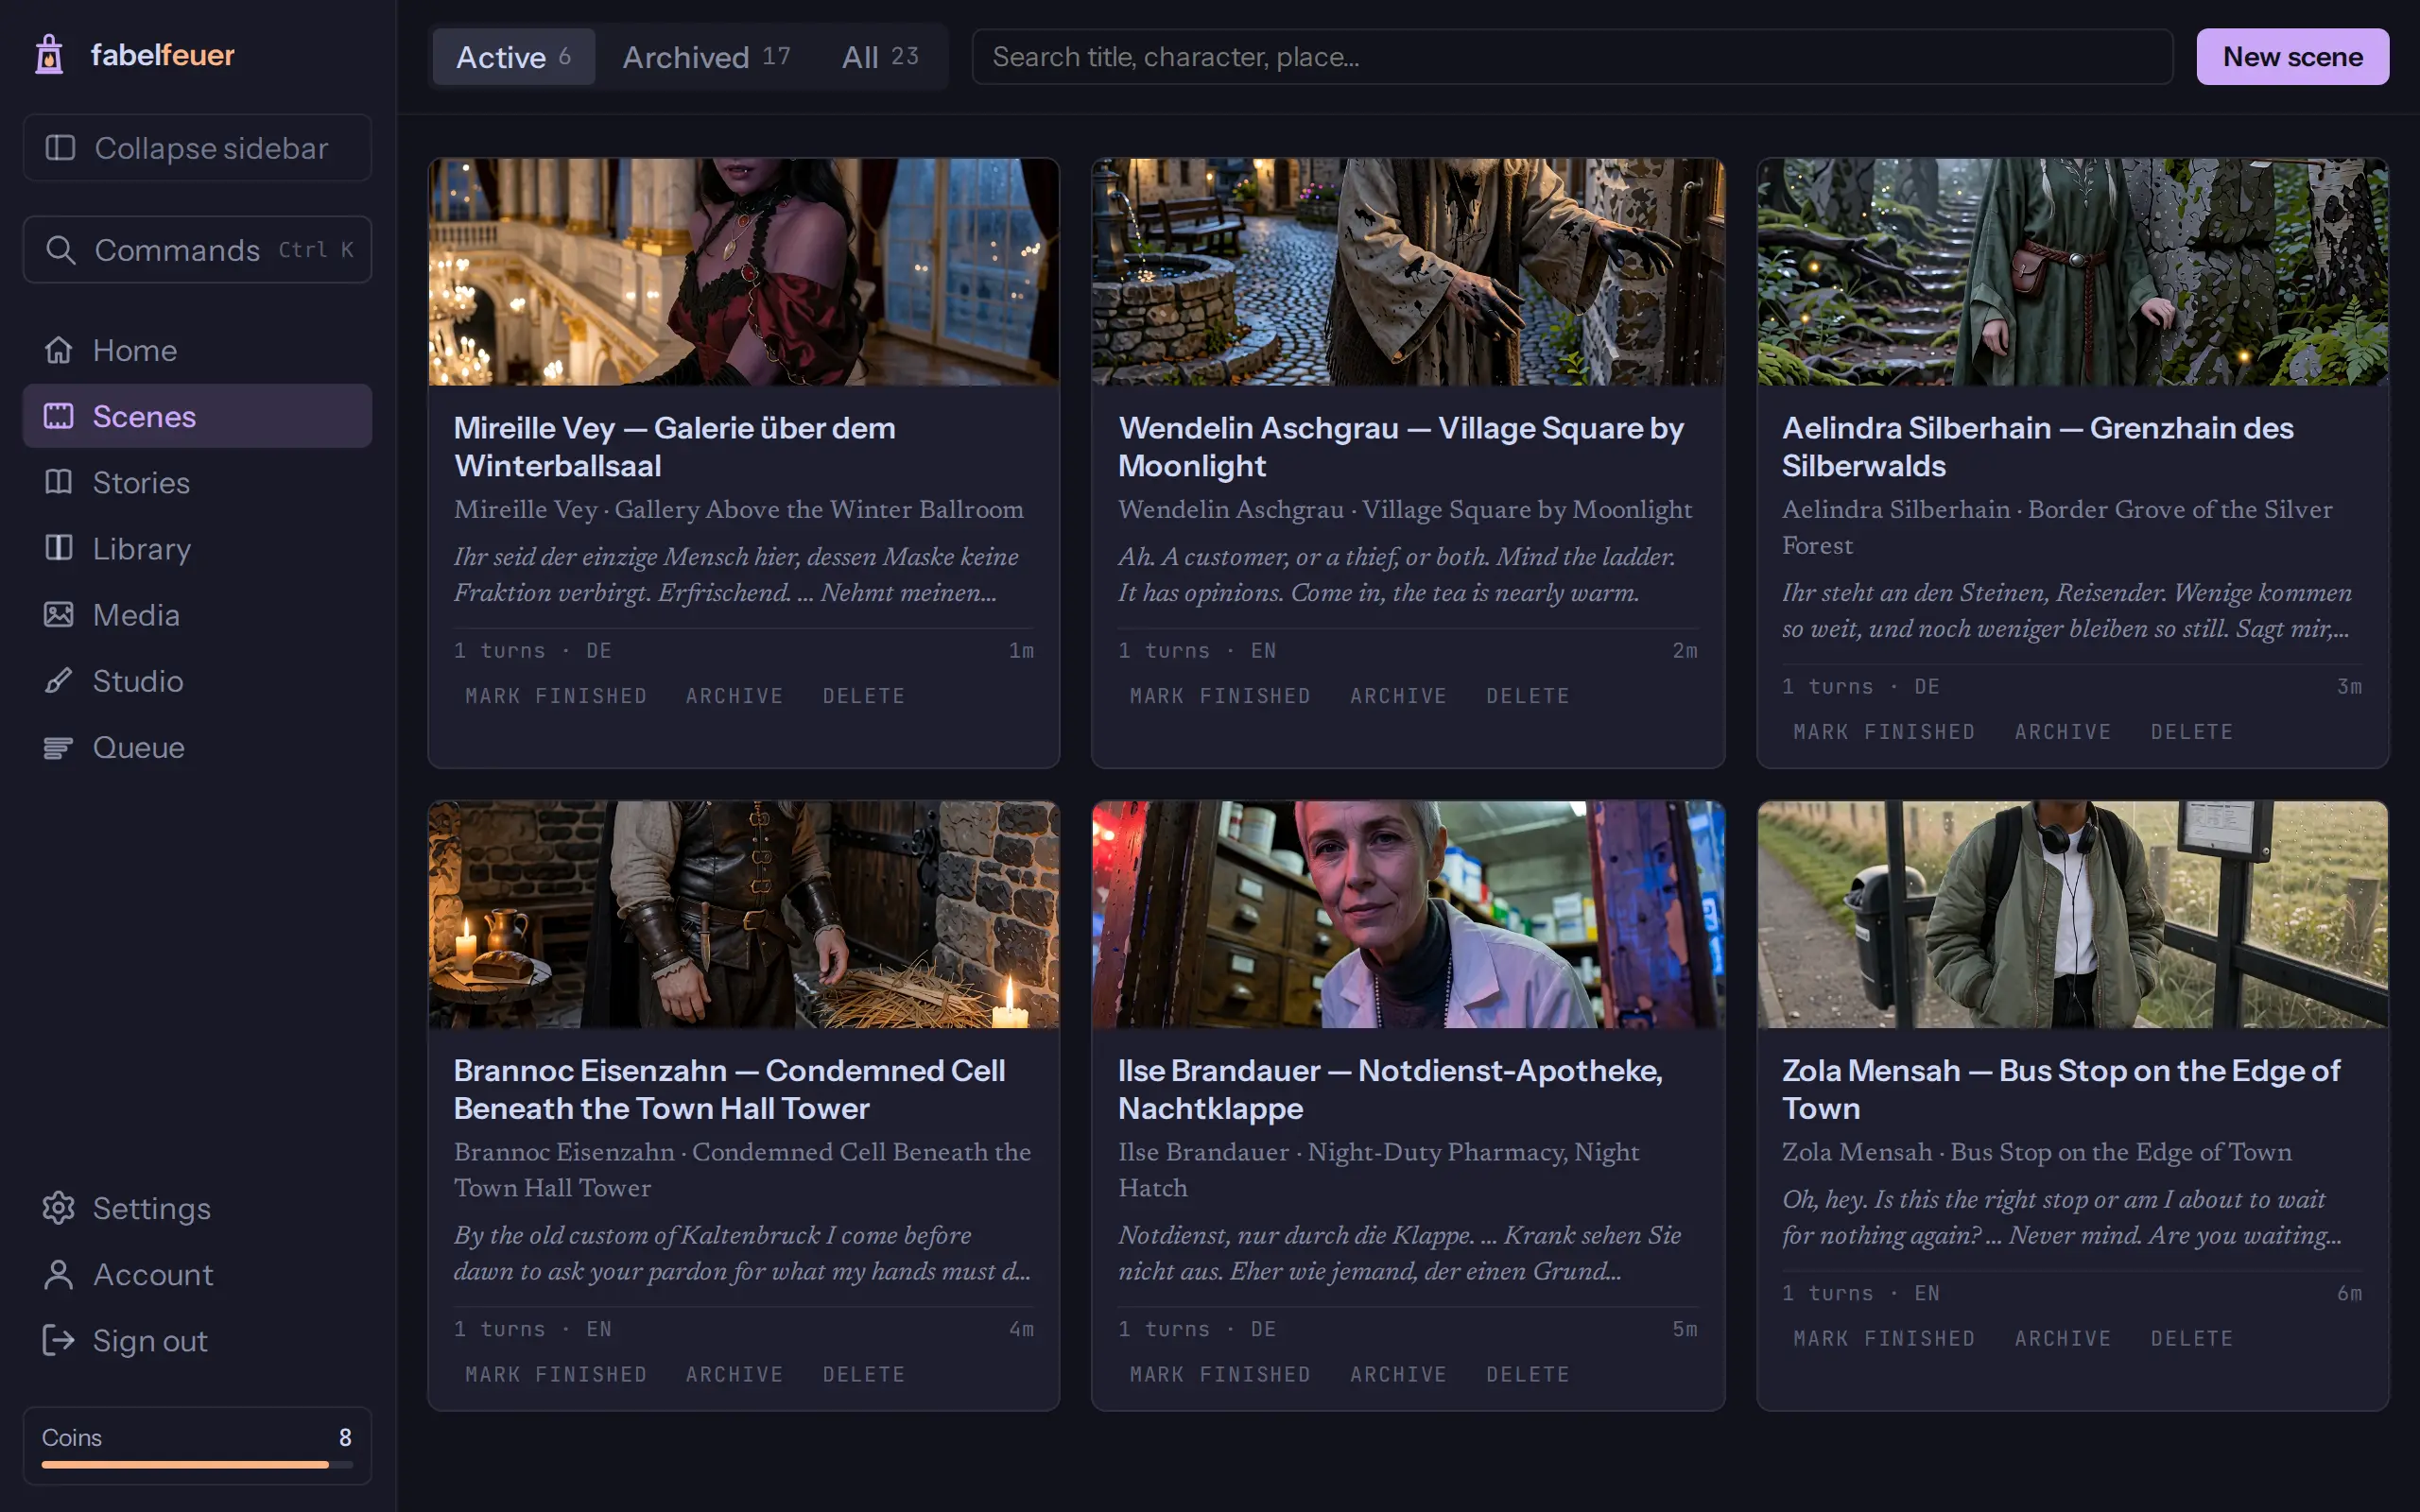Delete the Zola Mensah scene
This screenshot has width=2420, height=1512.
click(x=2192, y=1339)
